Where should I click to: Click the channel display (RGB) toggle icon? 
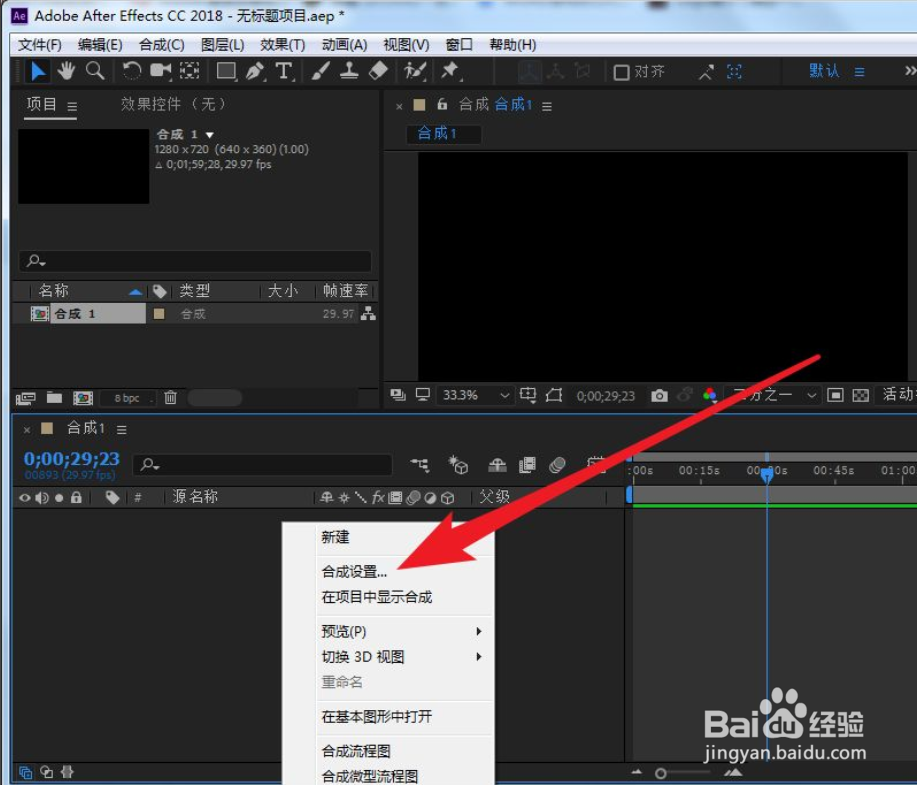(710, 395)
